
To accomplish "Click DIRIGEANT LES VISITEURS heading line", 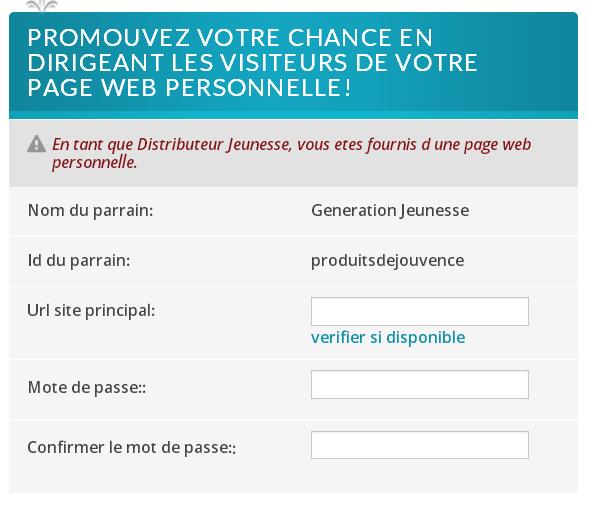I will click(x=252, y=62).
